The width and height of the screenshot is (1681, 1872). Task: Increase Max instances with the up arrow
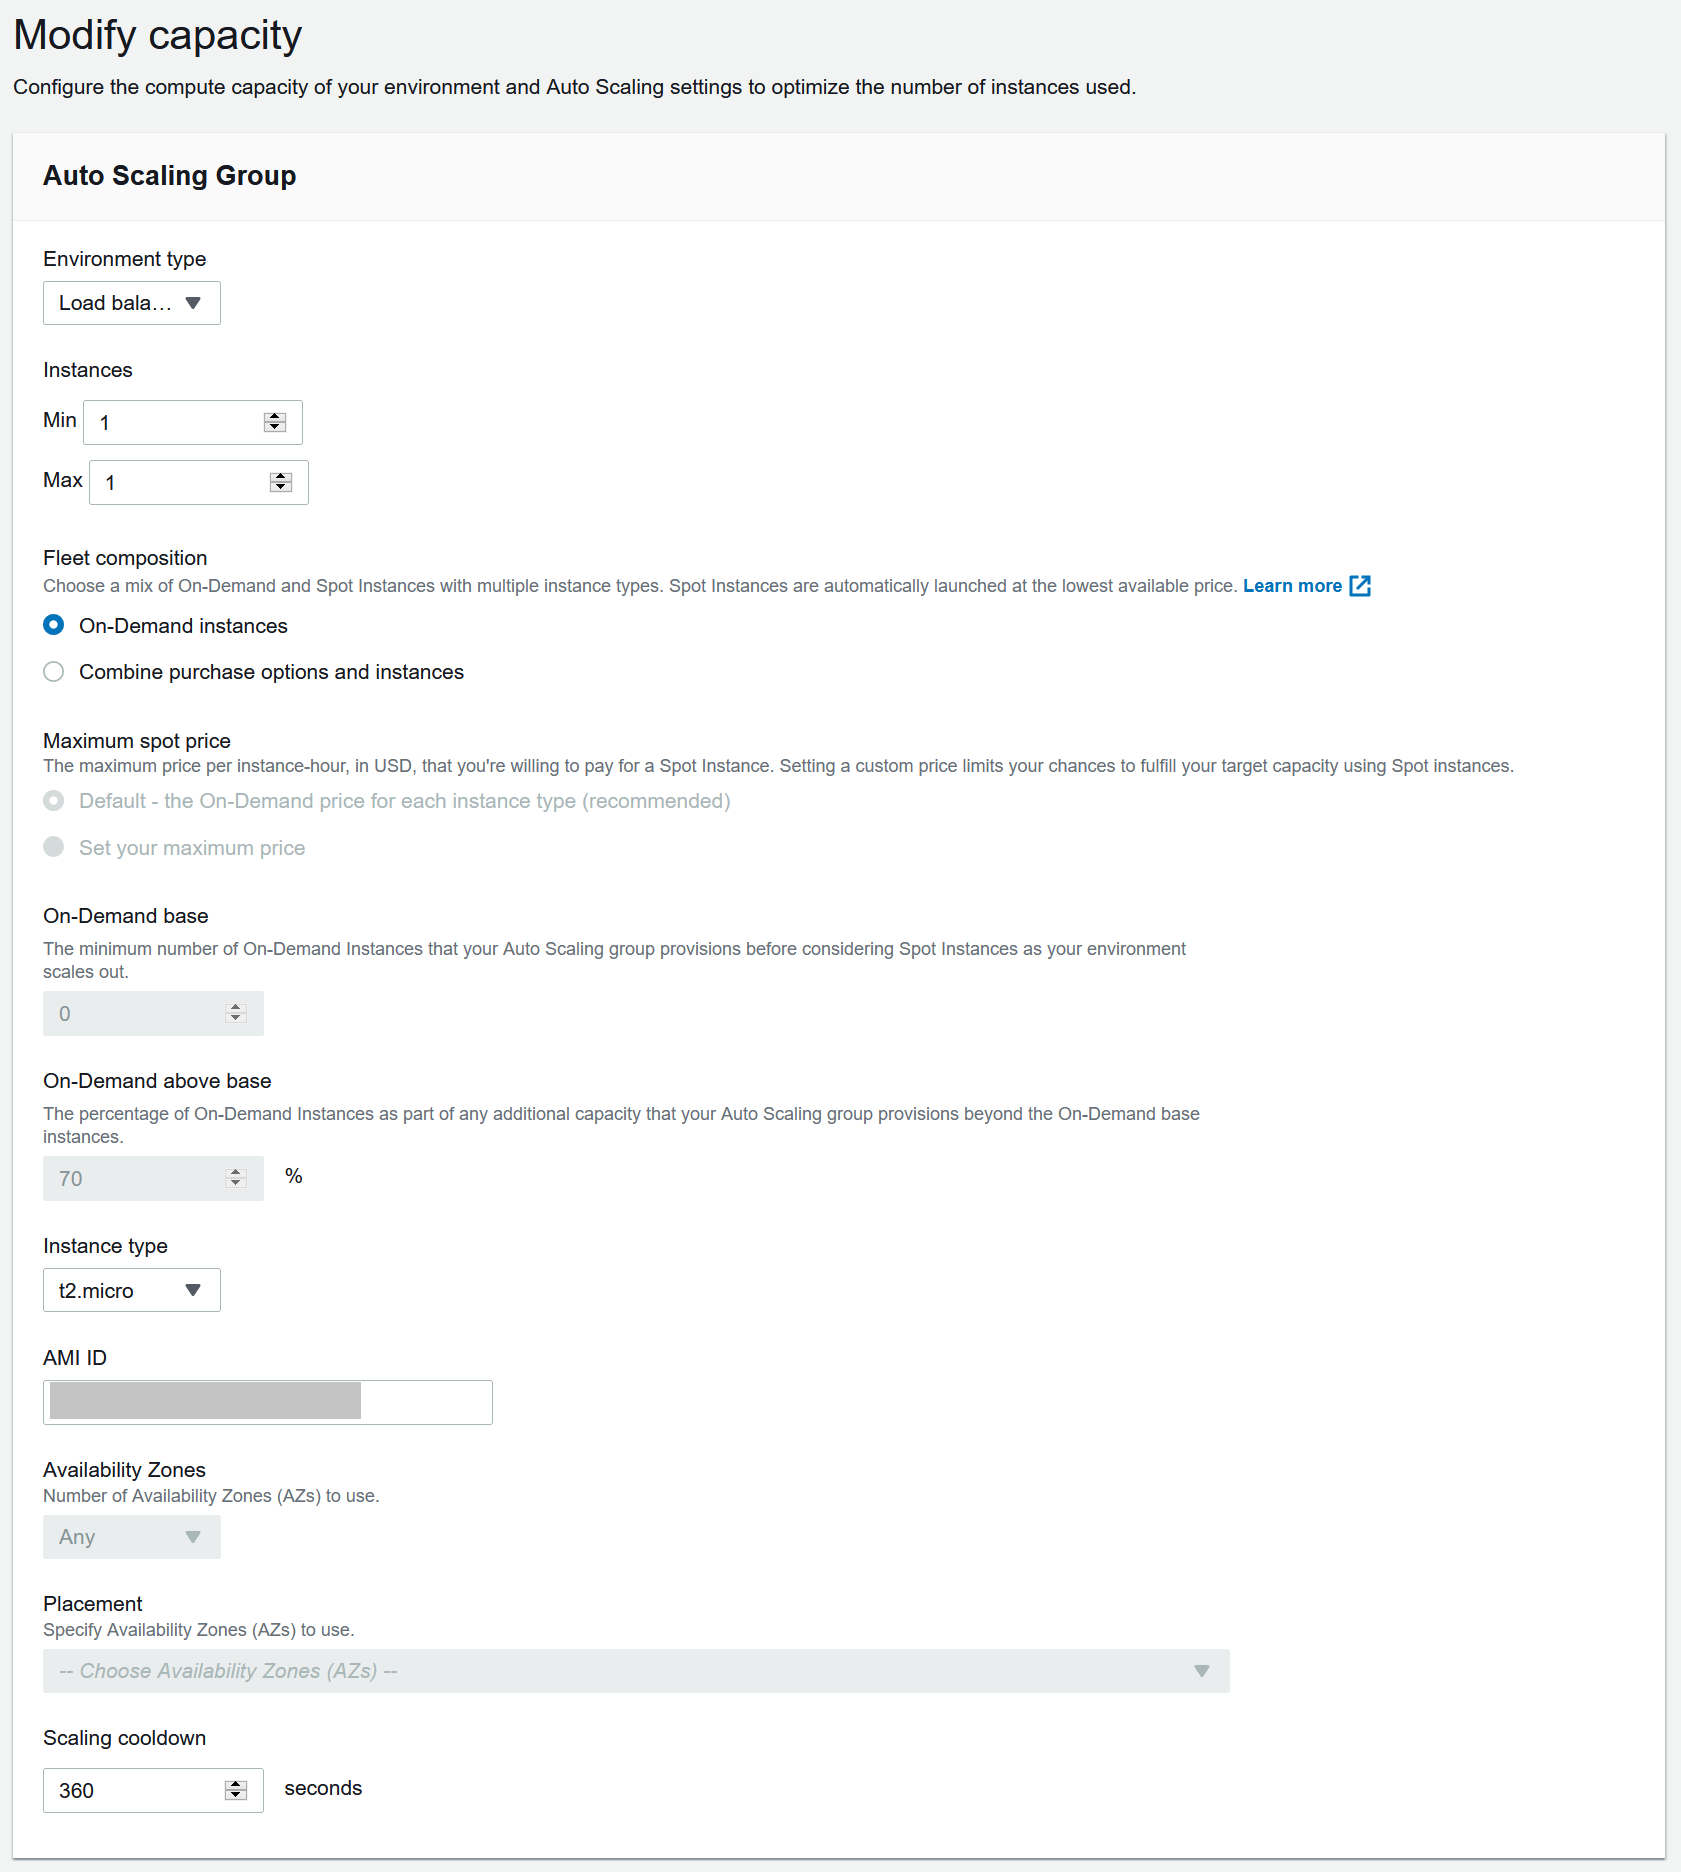point(281,477)
